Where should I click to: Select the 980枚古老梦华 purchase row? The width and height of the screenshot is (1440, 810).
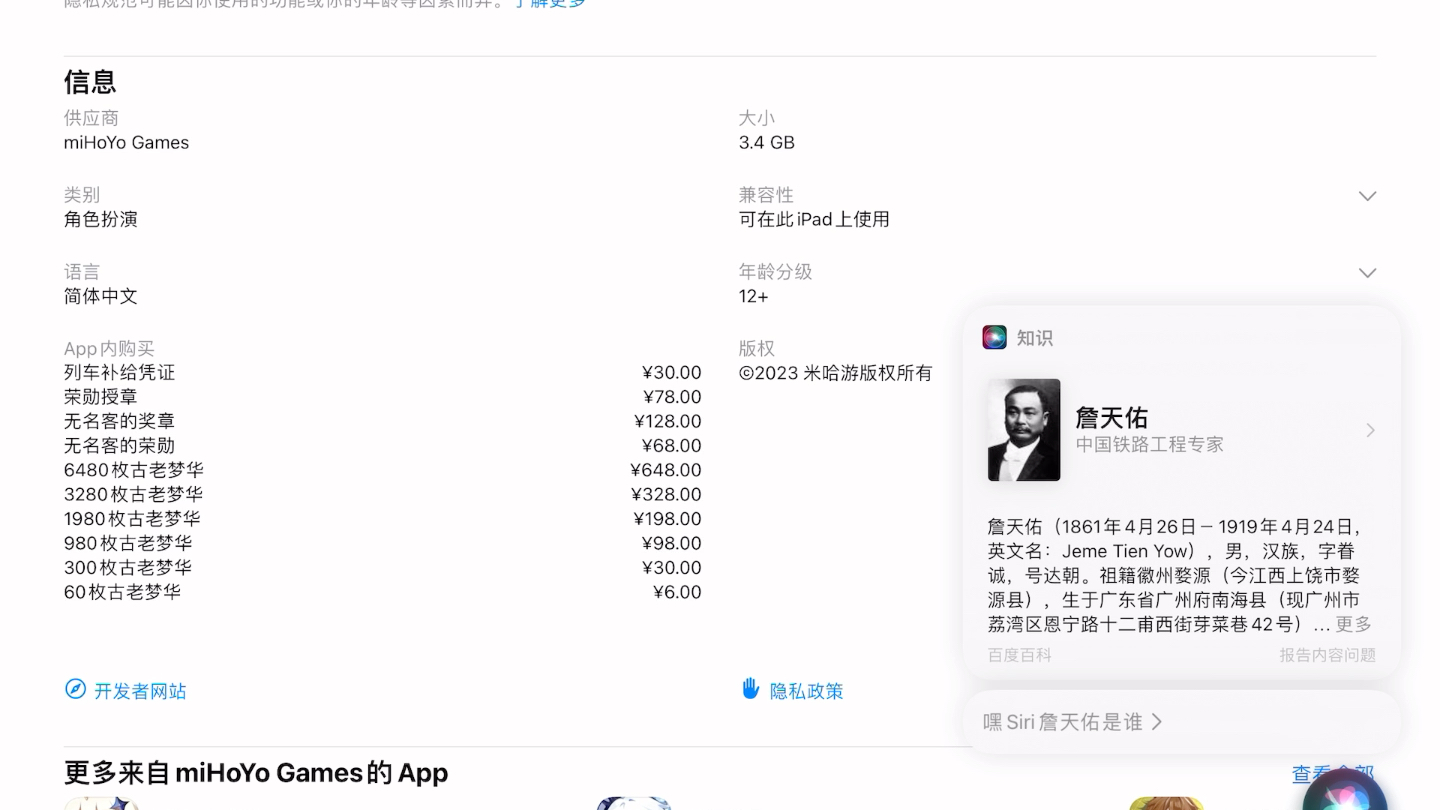click(383, 543)
